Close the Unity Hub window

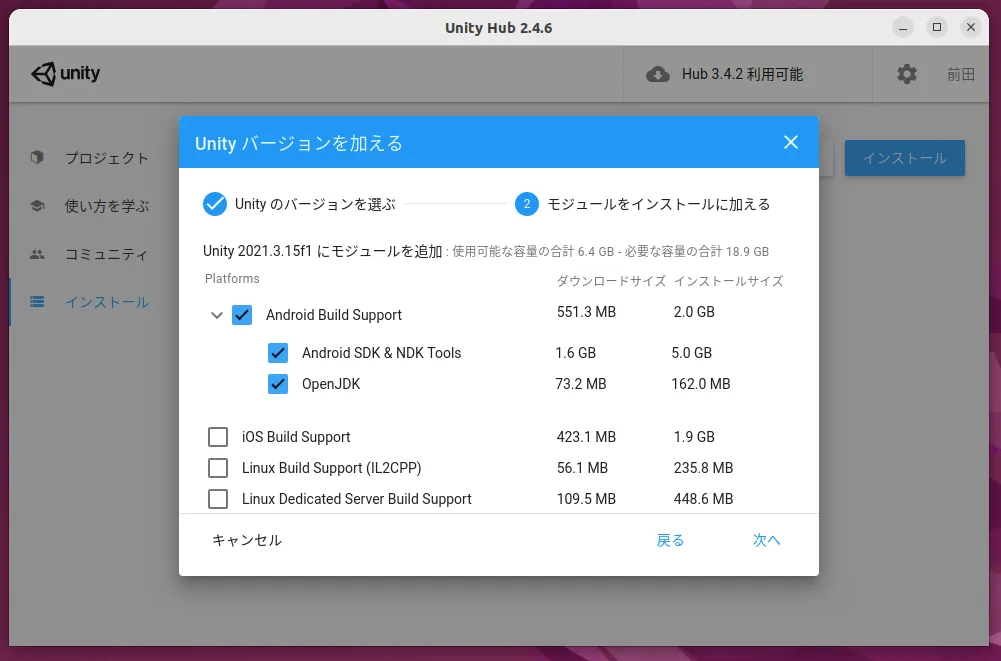970,27
